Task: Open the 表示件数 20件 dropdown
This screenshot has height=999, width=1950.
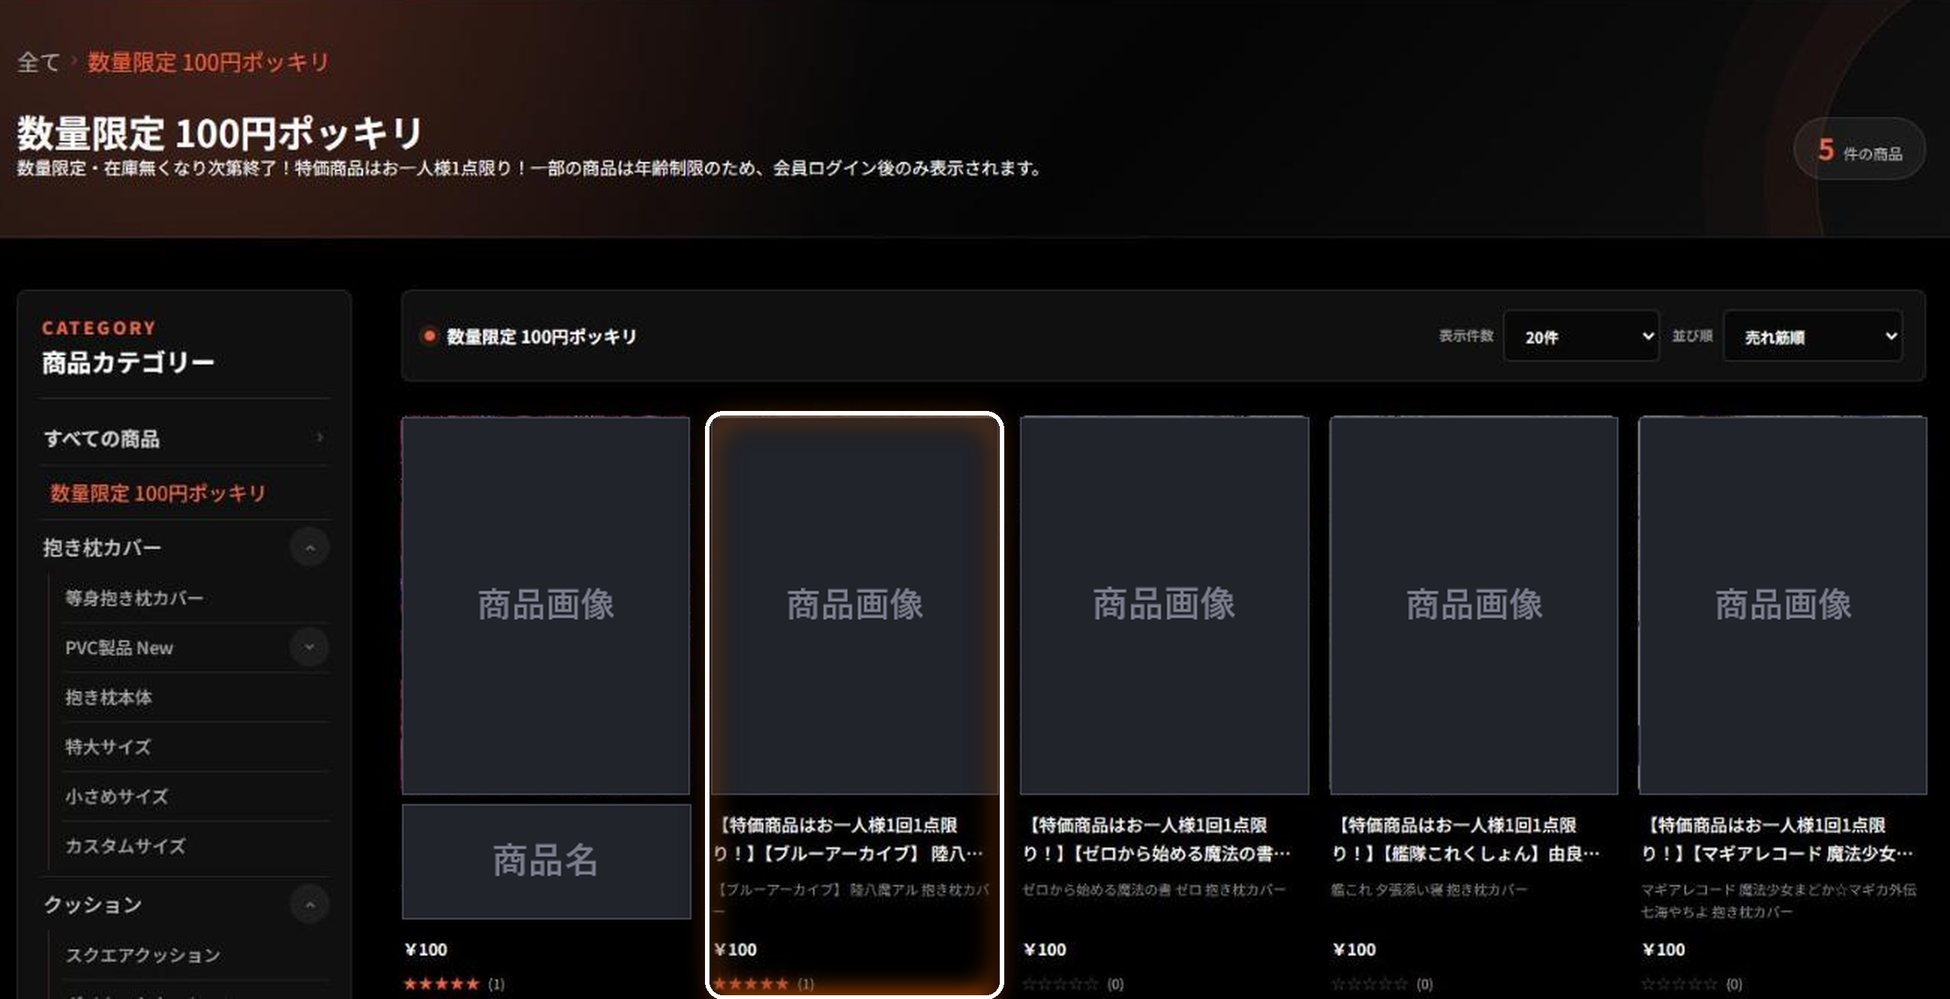Action: [1581, 337]
